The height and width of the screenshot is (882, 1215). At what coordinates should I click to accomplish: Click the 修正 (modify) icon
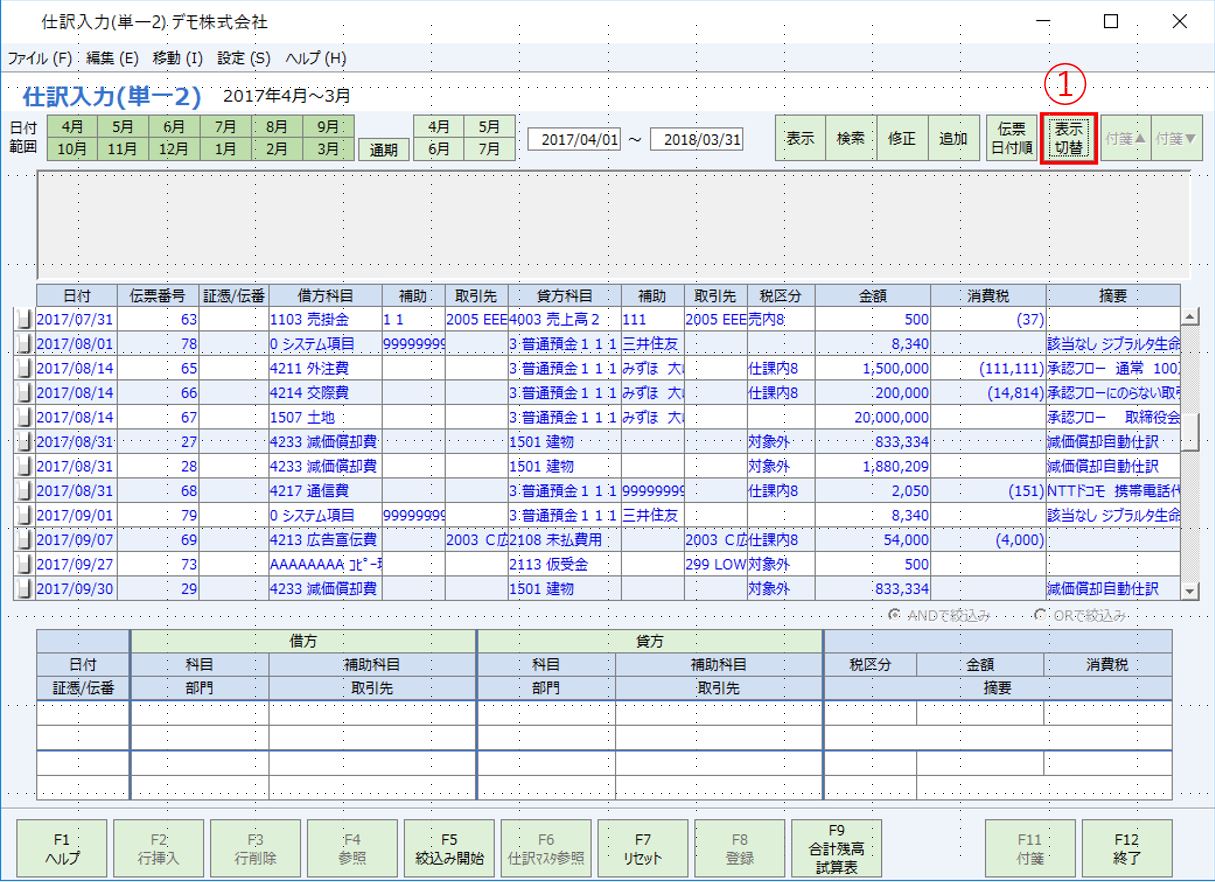click(901, 139)
